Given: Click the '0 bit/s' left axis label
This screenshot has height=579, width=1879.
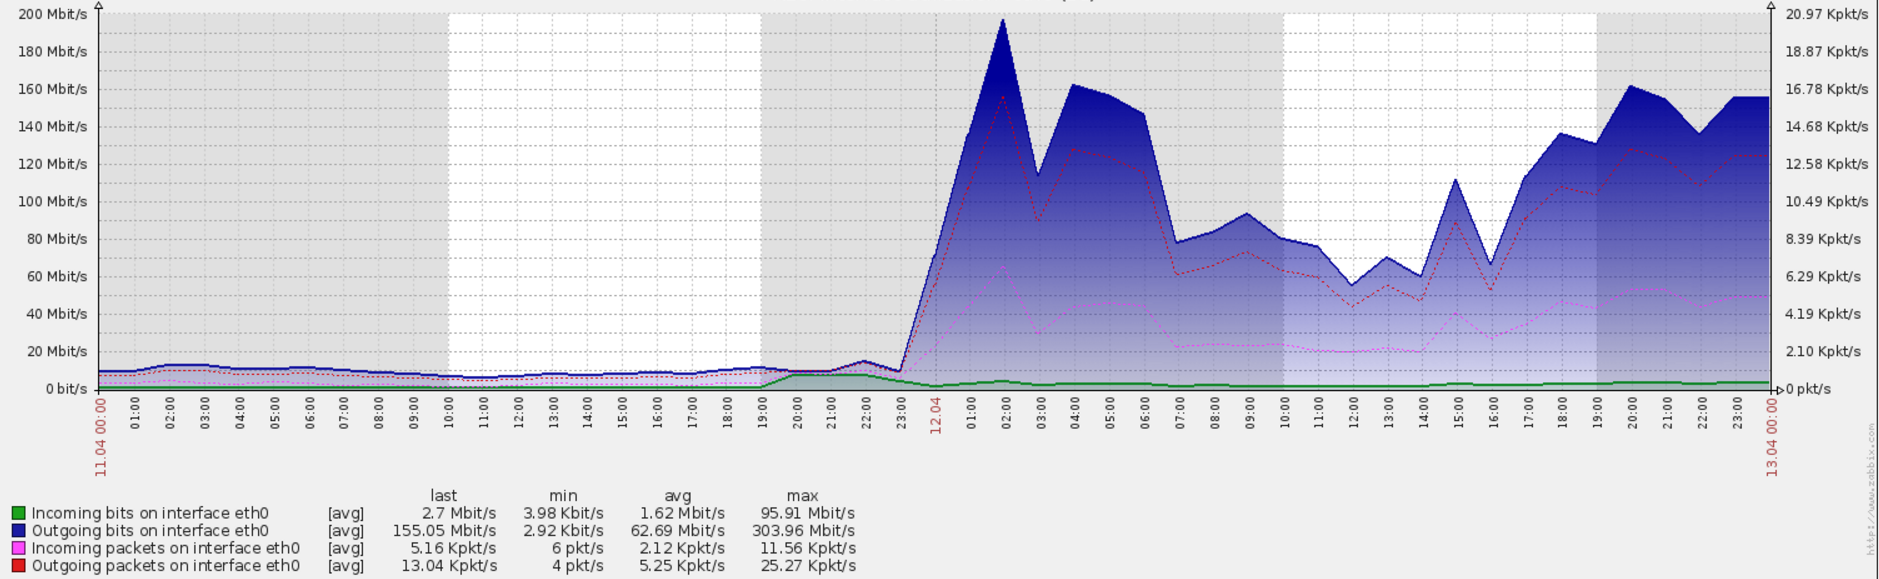Looking at the screenshot, I should [67, 389].
